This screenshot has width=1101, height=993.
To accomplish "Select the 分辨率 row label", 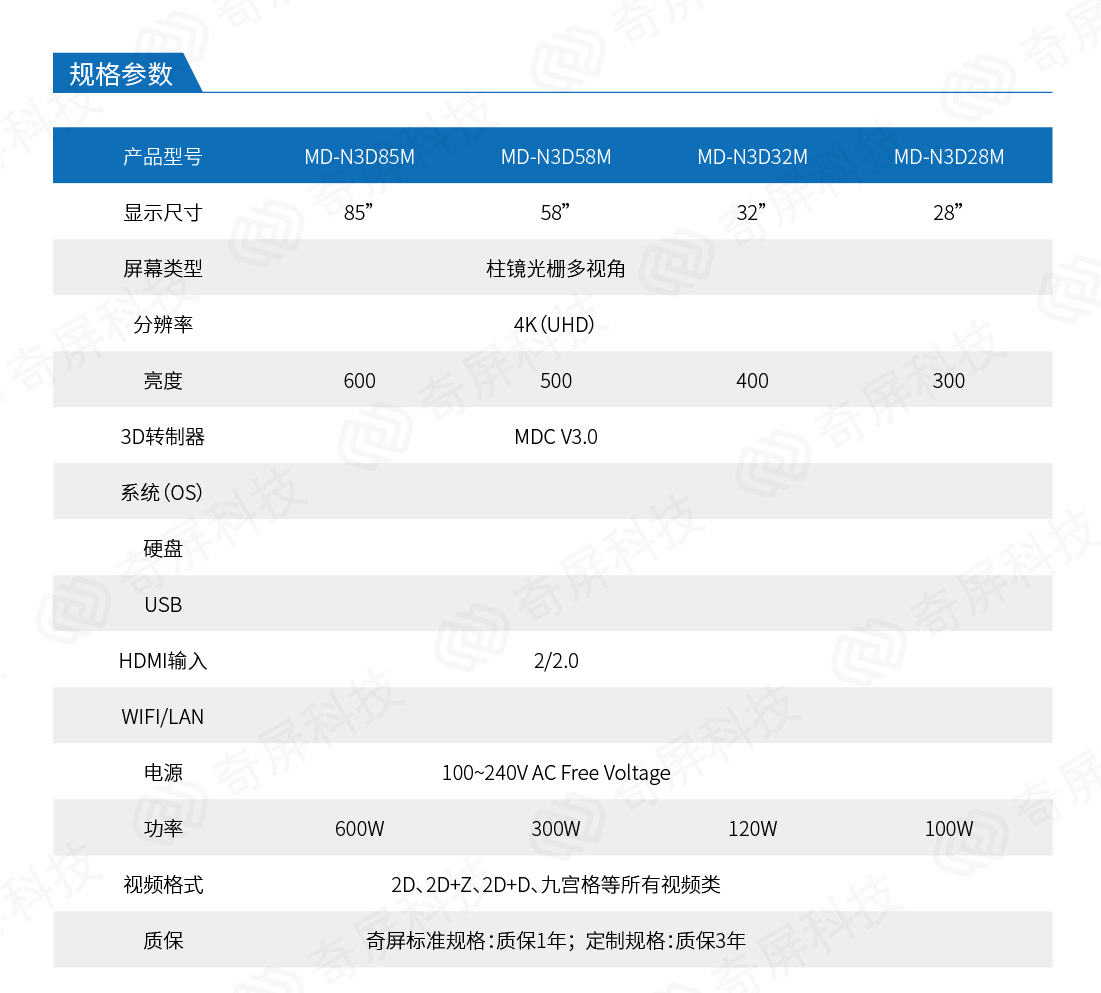I will point(163,324).
